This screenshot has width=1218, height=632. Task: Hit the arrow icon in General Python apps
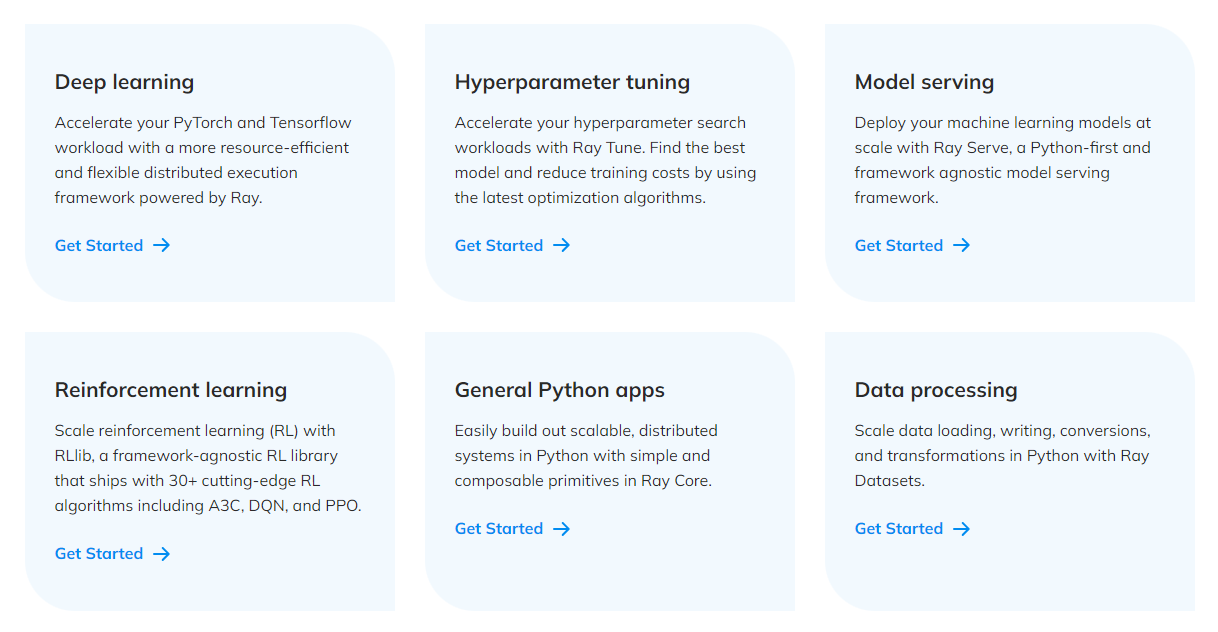click(x=562, y=528)
